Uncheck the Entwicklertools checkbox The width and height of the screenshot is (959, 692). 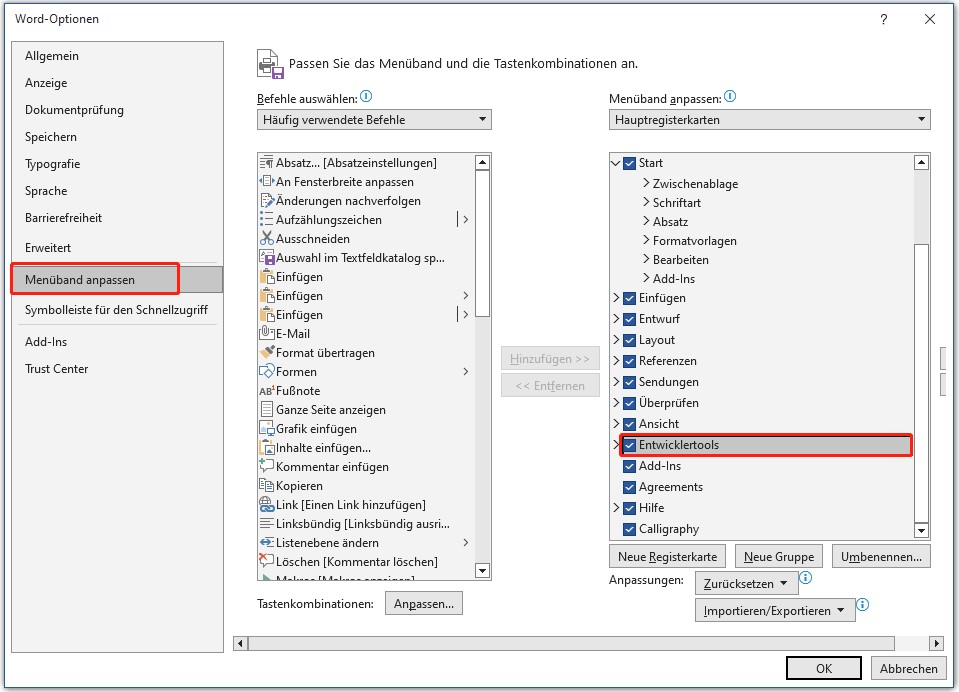[632, 444]
